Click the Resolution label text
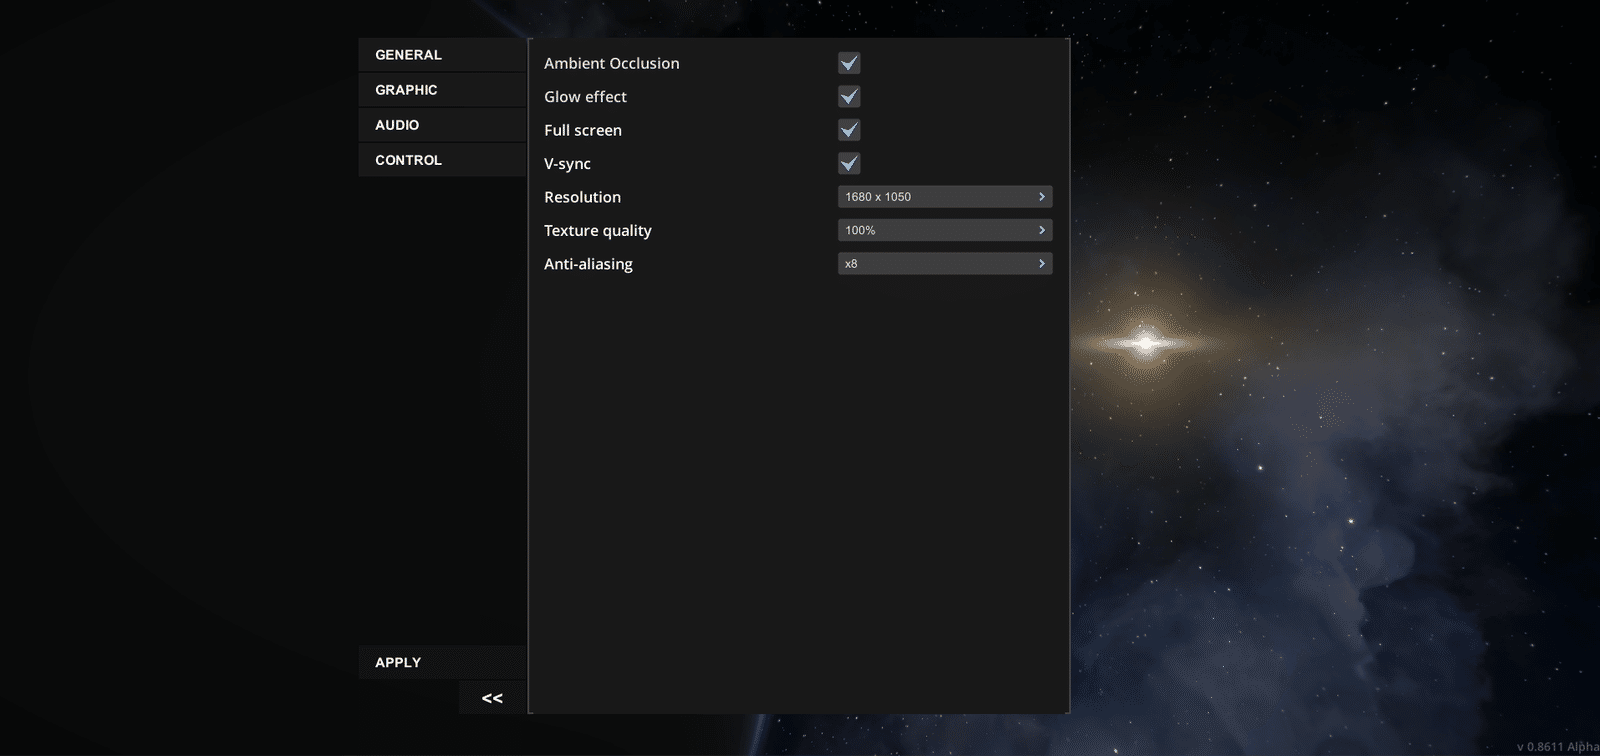The height and width of the screenshot is (756, 1600). 582,197
